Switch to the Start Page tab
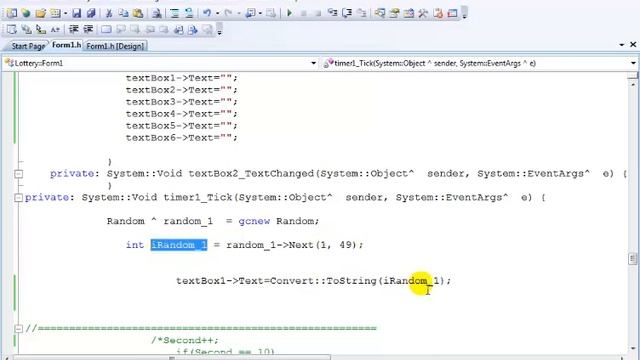The height and width of the screenshot is (360, 640). [x=28, y=46]
